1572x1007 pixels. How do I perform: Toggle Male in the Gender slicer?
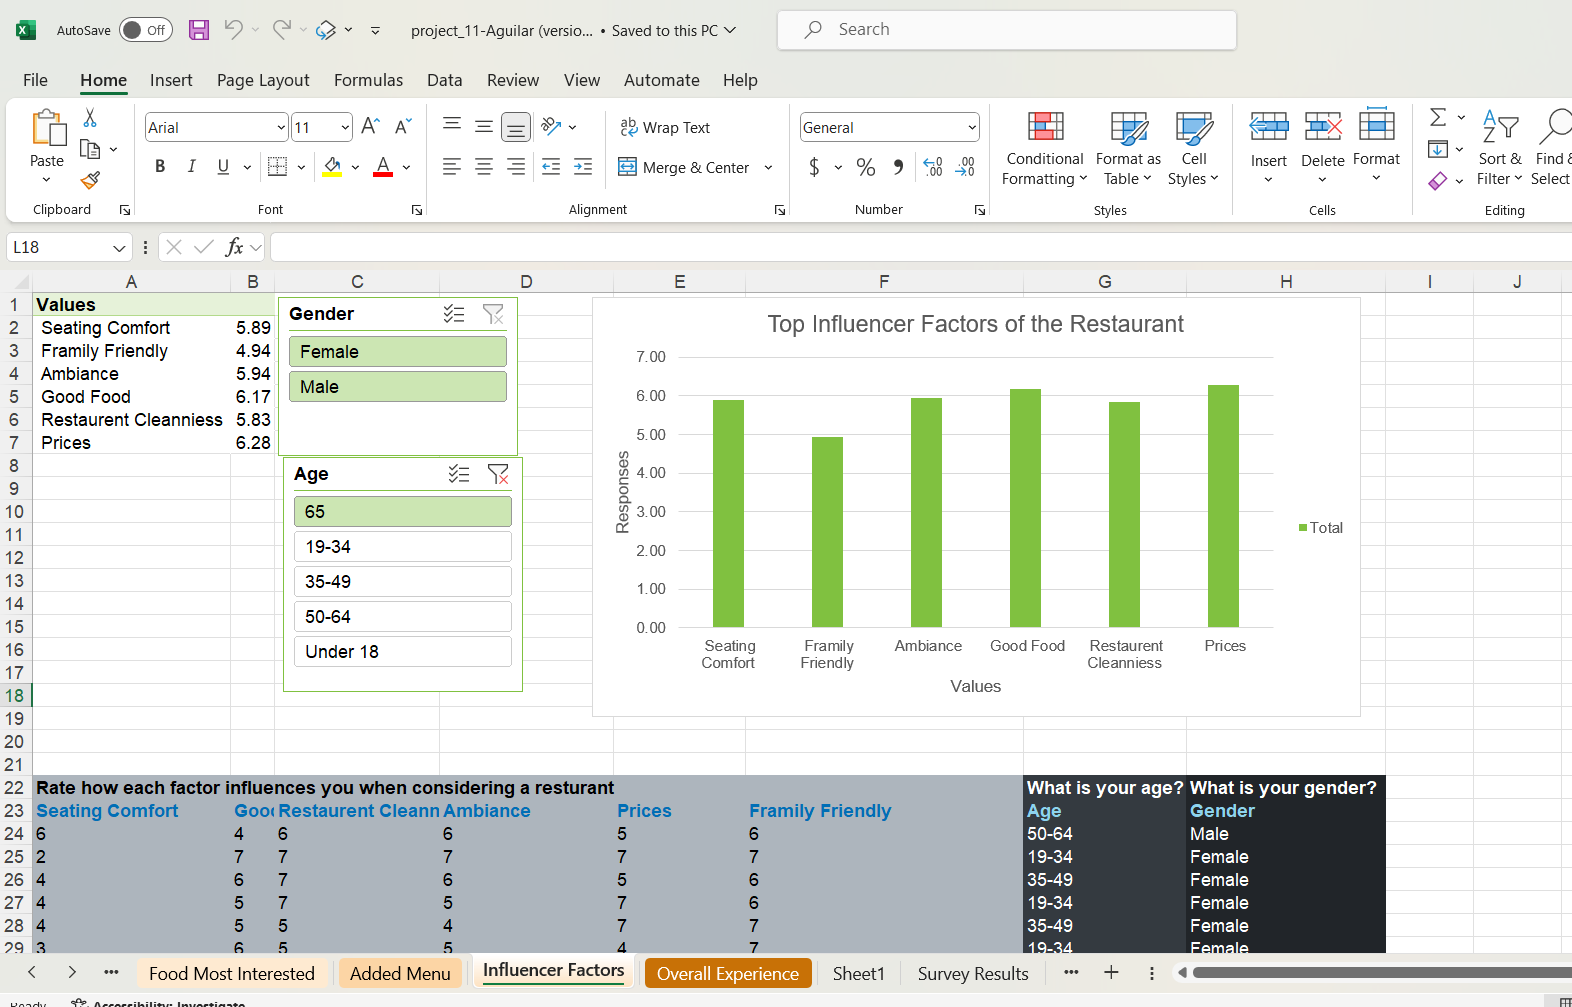[398, 387]
